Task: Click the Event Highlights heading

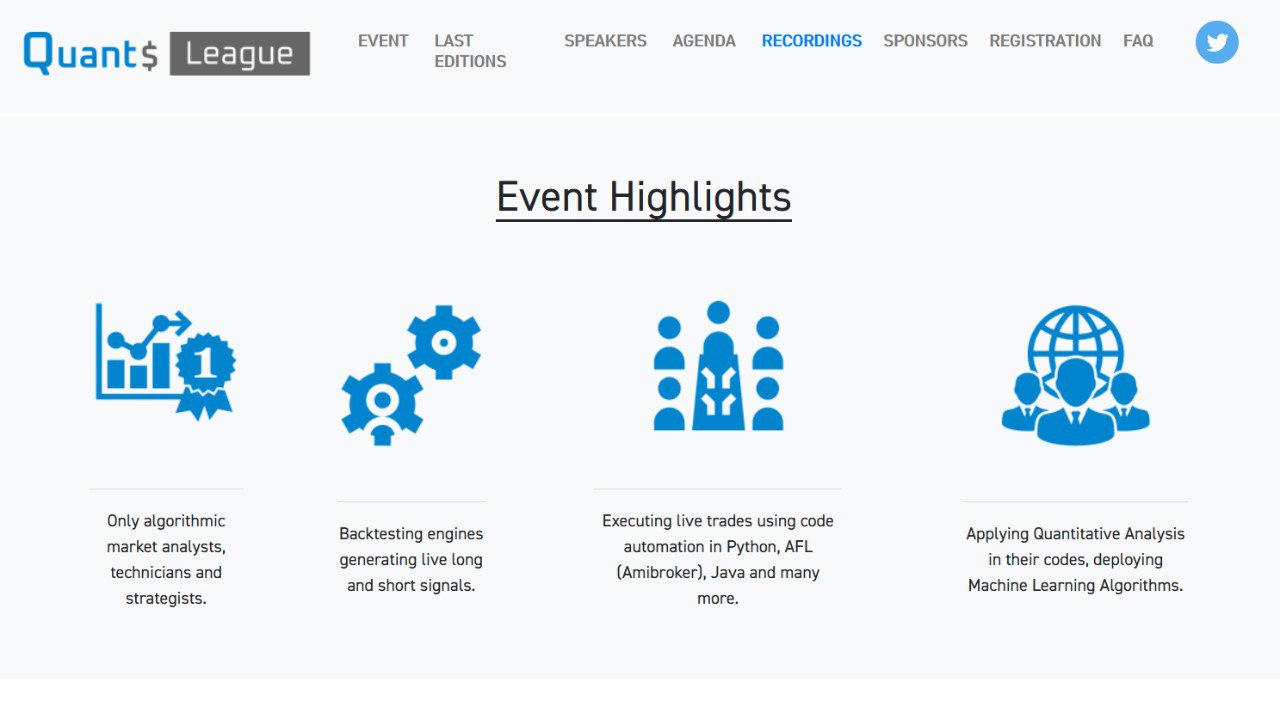Action: point(643,197)
